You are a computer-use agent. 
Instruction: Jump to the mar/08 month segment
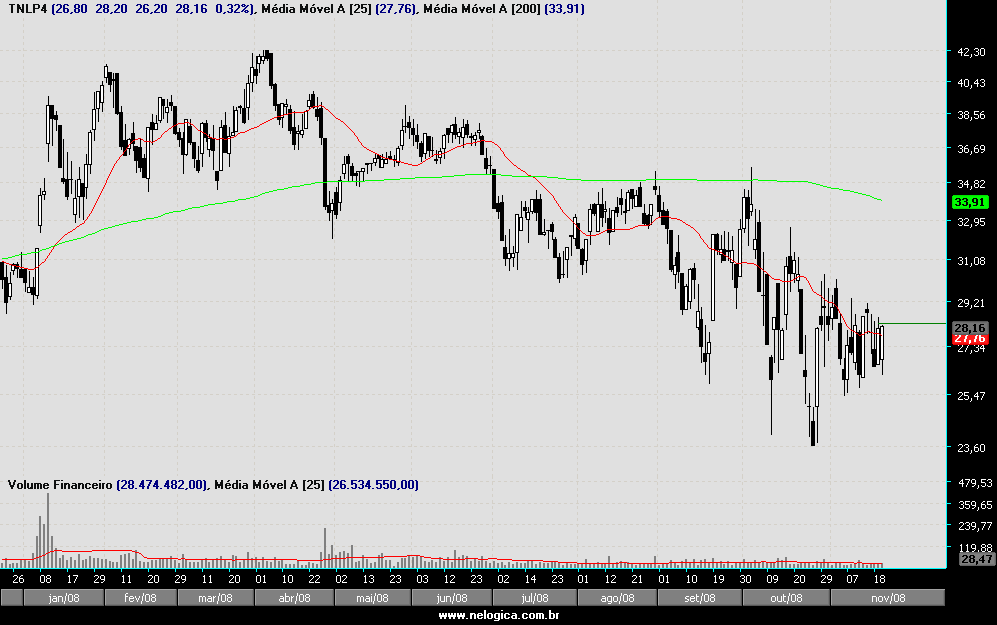(x=216, y=598)
